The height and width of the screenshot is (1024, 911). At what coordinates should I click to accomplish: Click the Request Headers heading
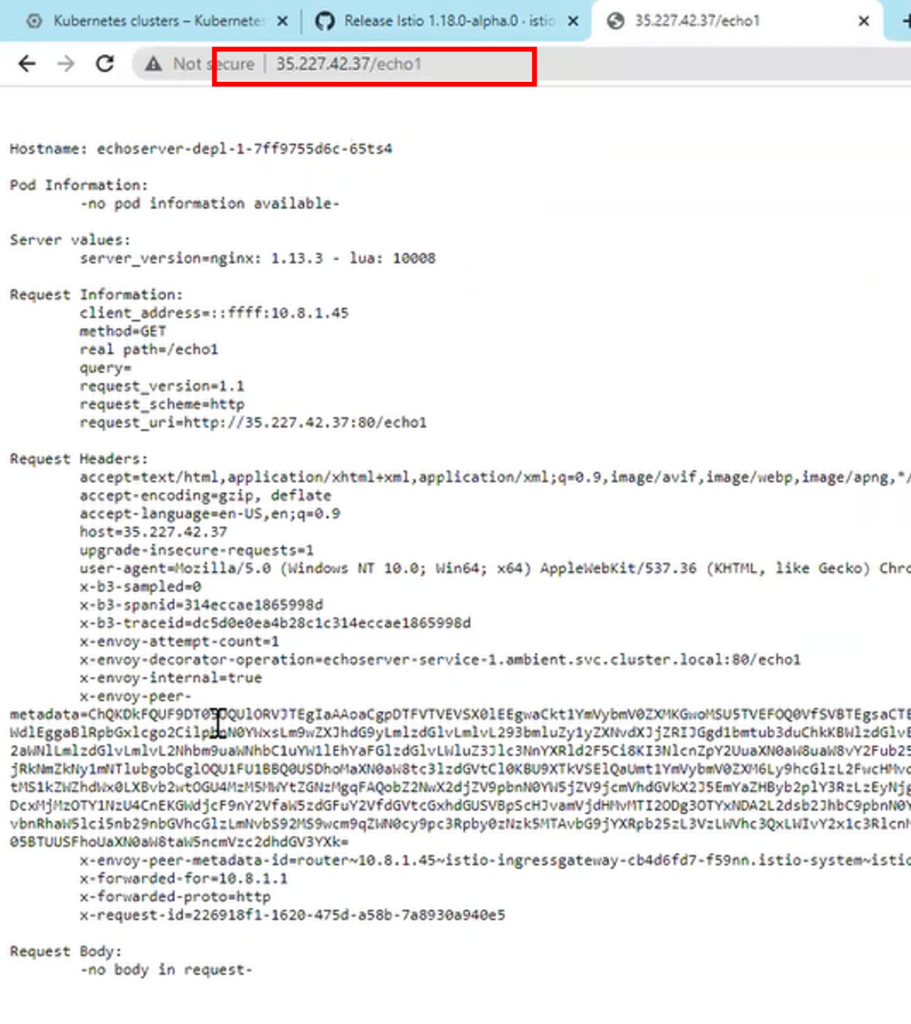coord(79,460)
